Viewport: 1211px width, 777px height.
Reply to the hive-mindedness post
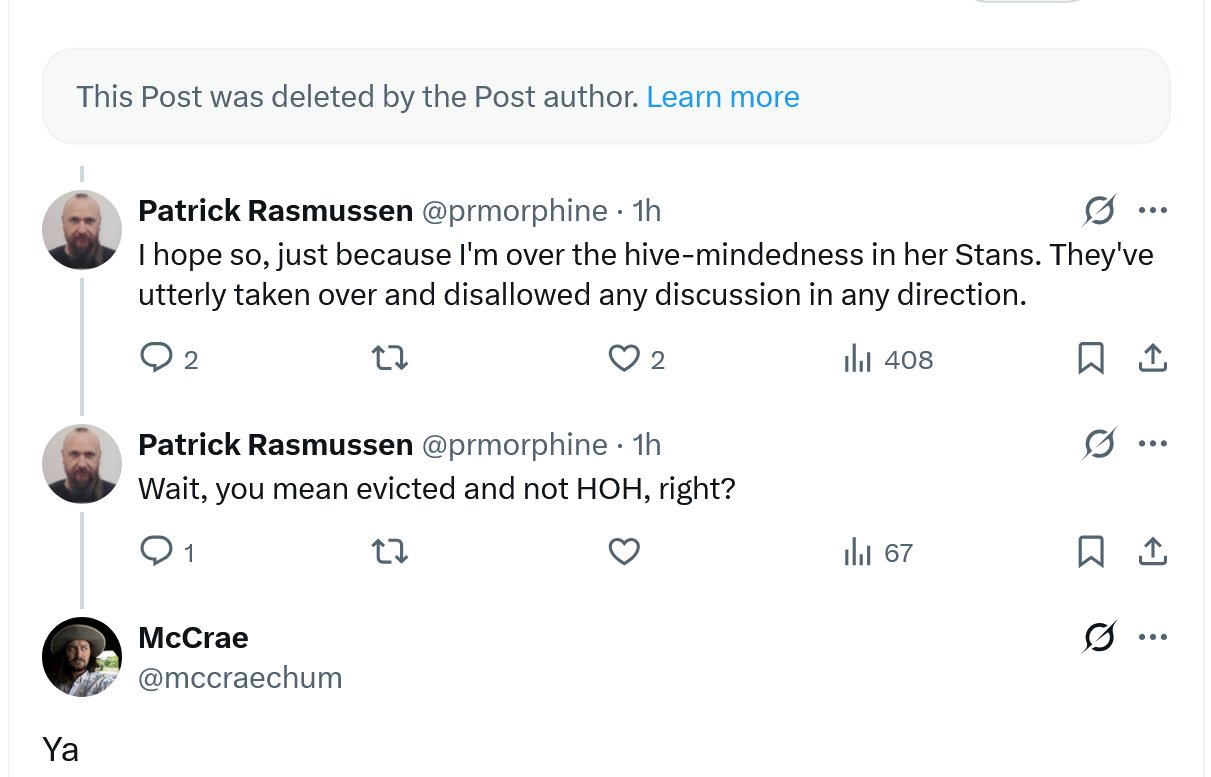pyautogui.click(x=155, y=359)
